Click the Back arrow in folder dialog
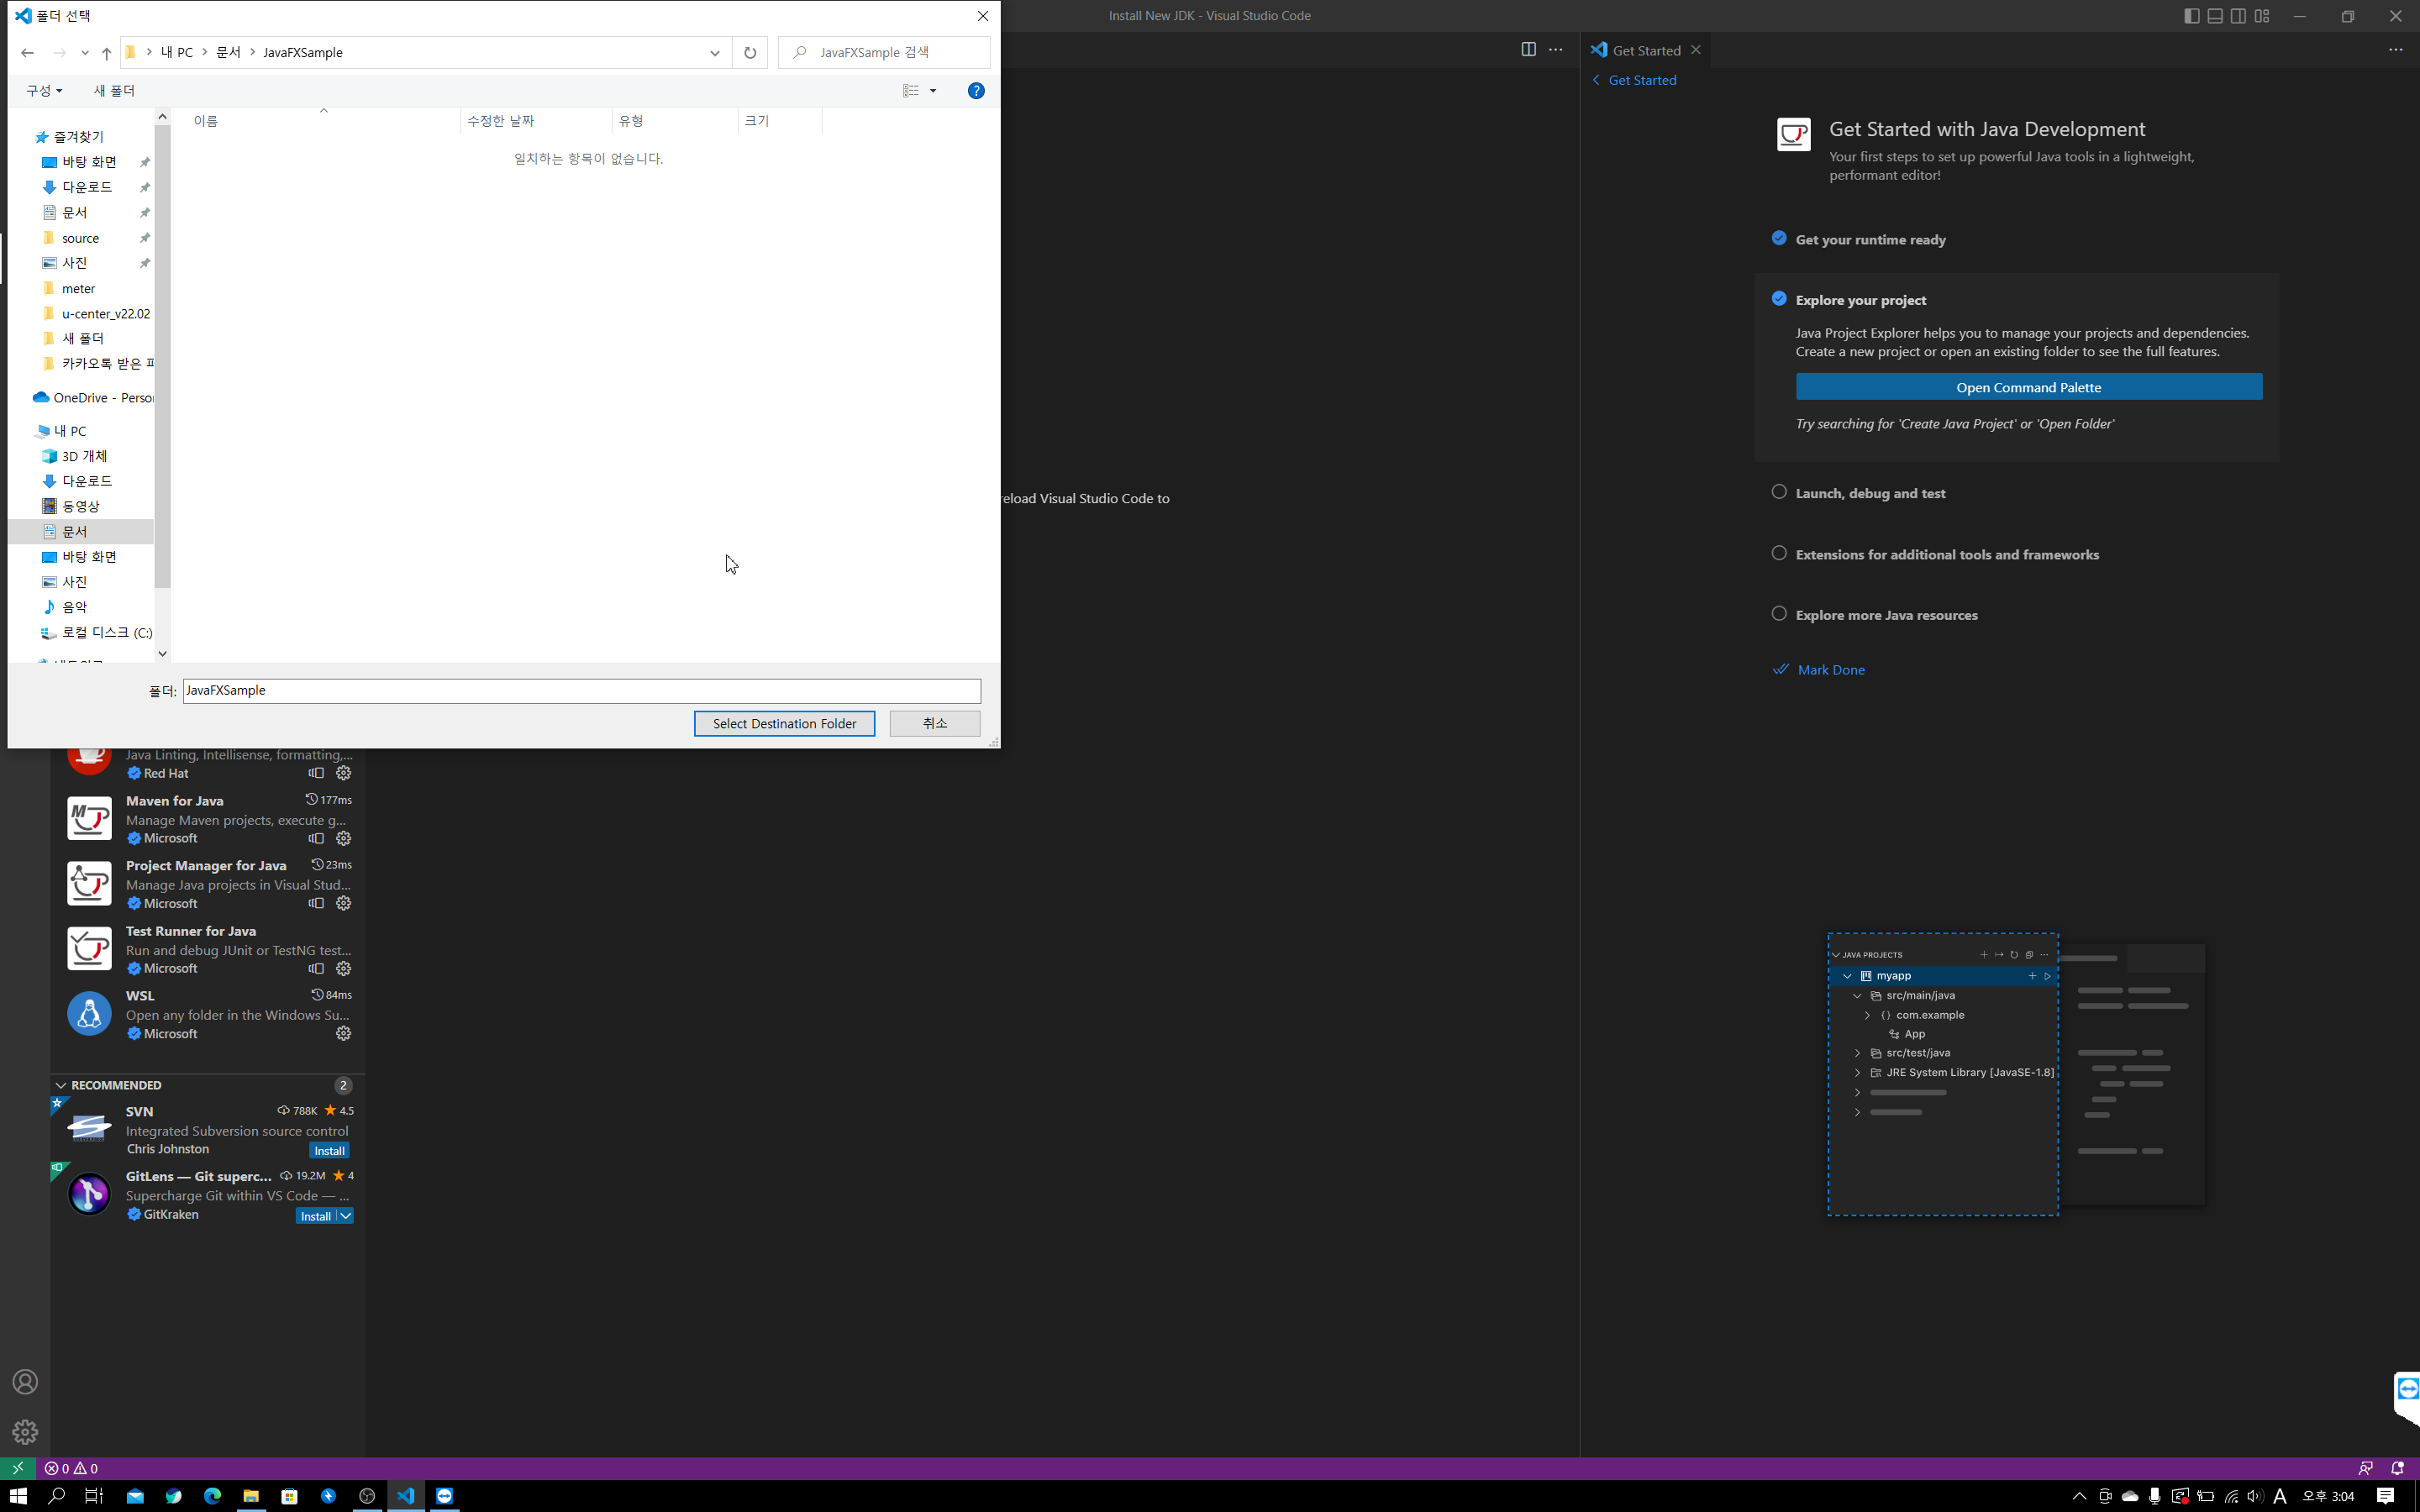Image resolution: width=2420 pixels, height=1512 pixels. (x=27, y=52)
